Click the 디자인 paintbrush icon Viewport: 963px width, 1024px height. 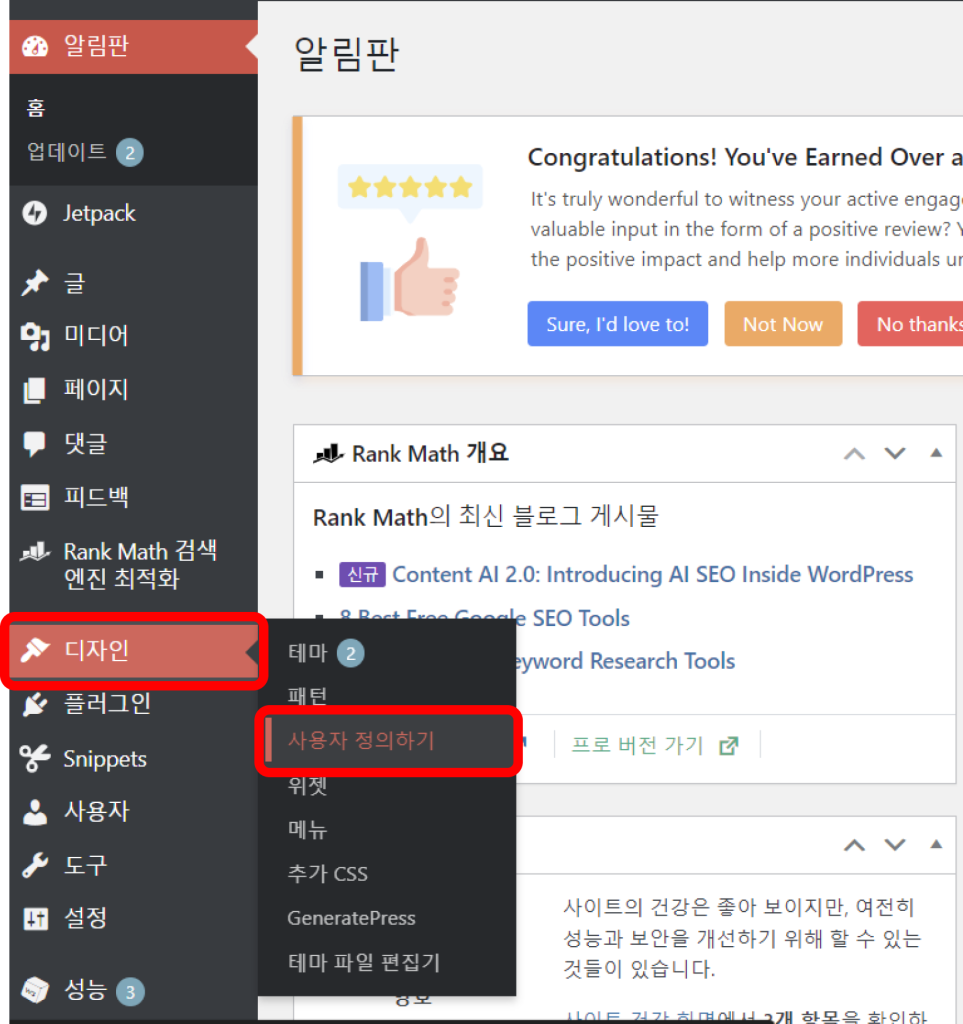click(x=35, y=650)
